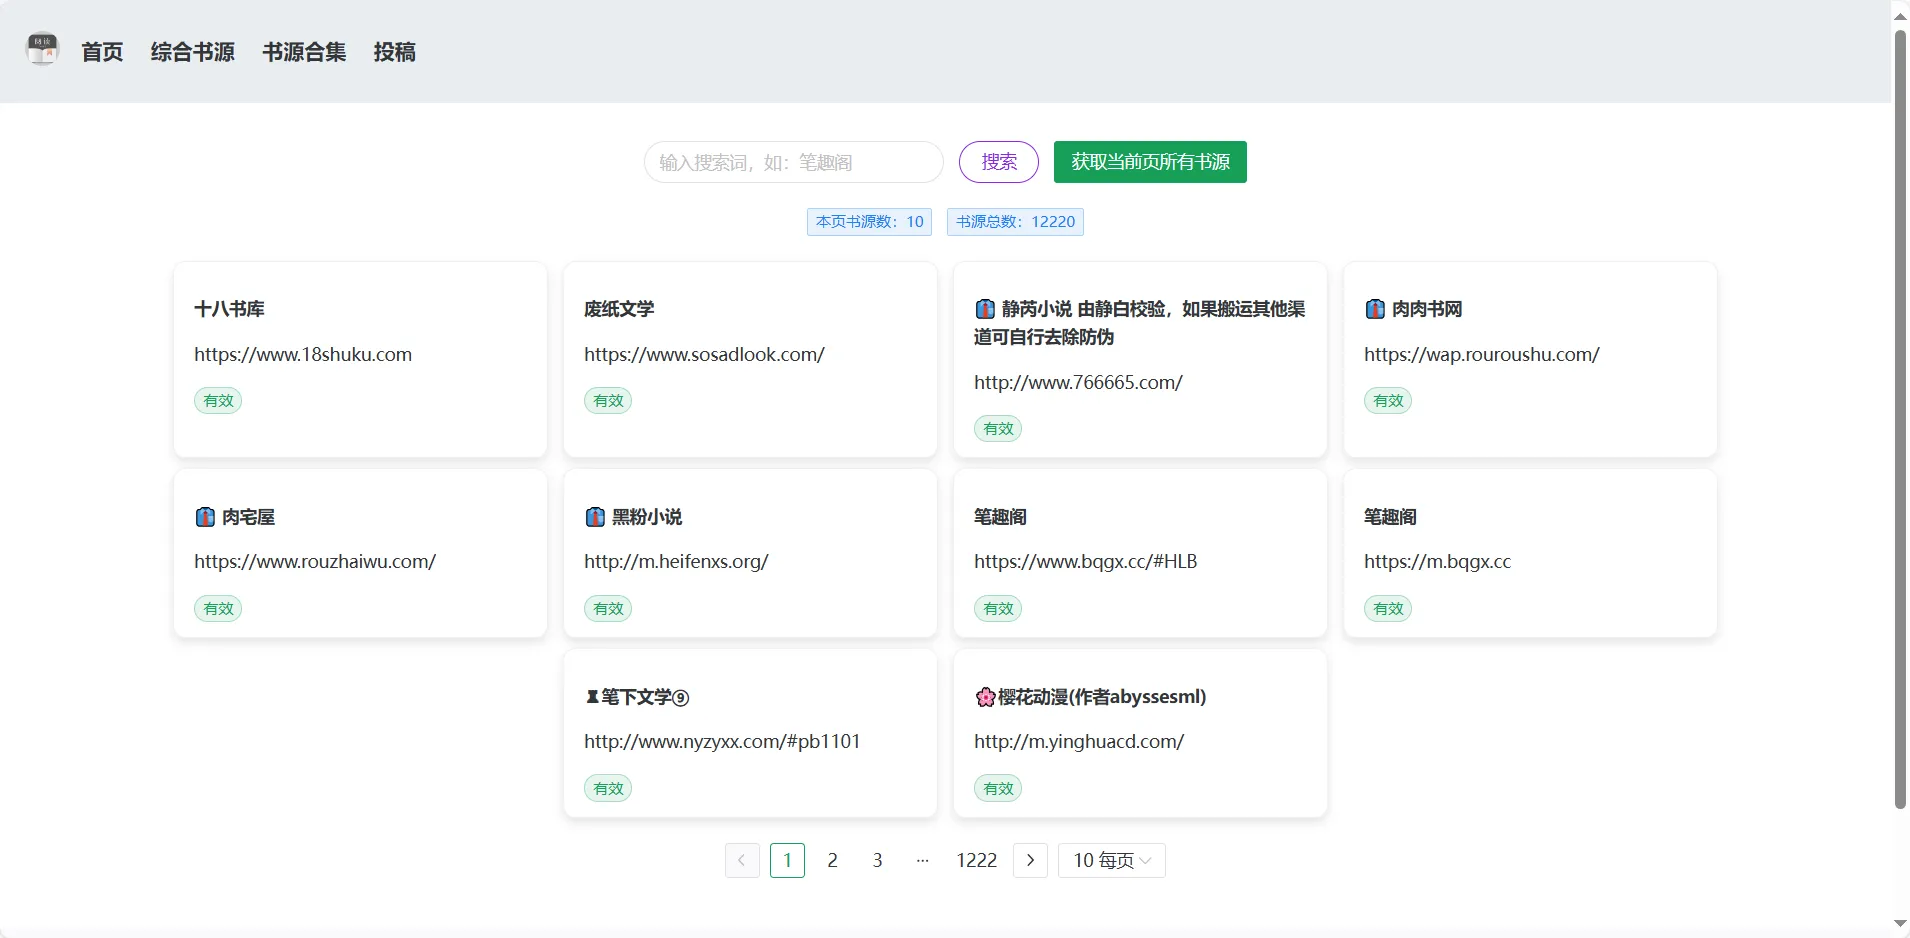Click the vertical scrollbar thumb

[x=1900, y=420]
